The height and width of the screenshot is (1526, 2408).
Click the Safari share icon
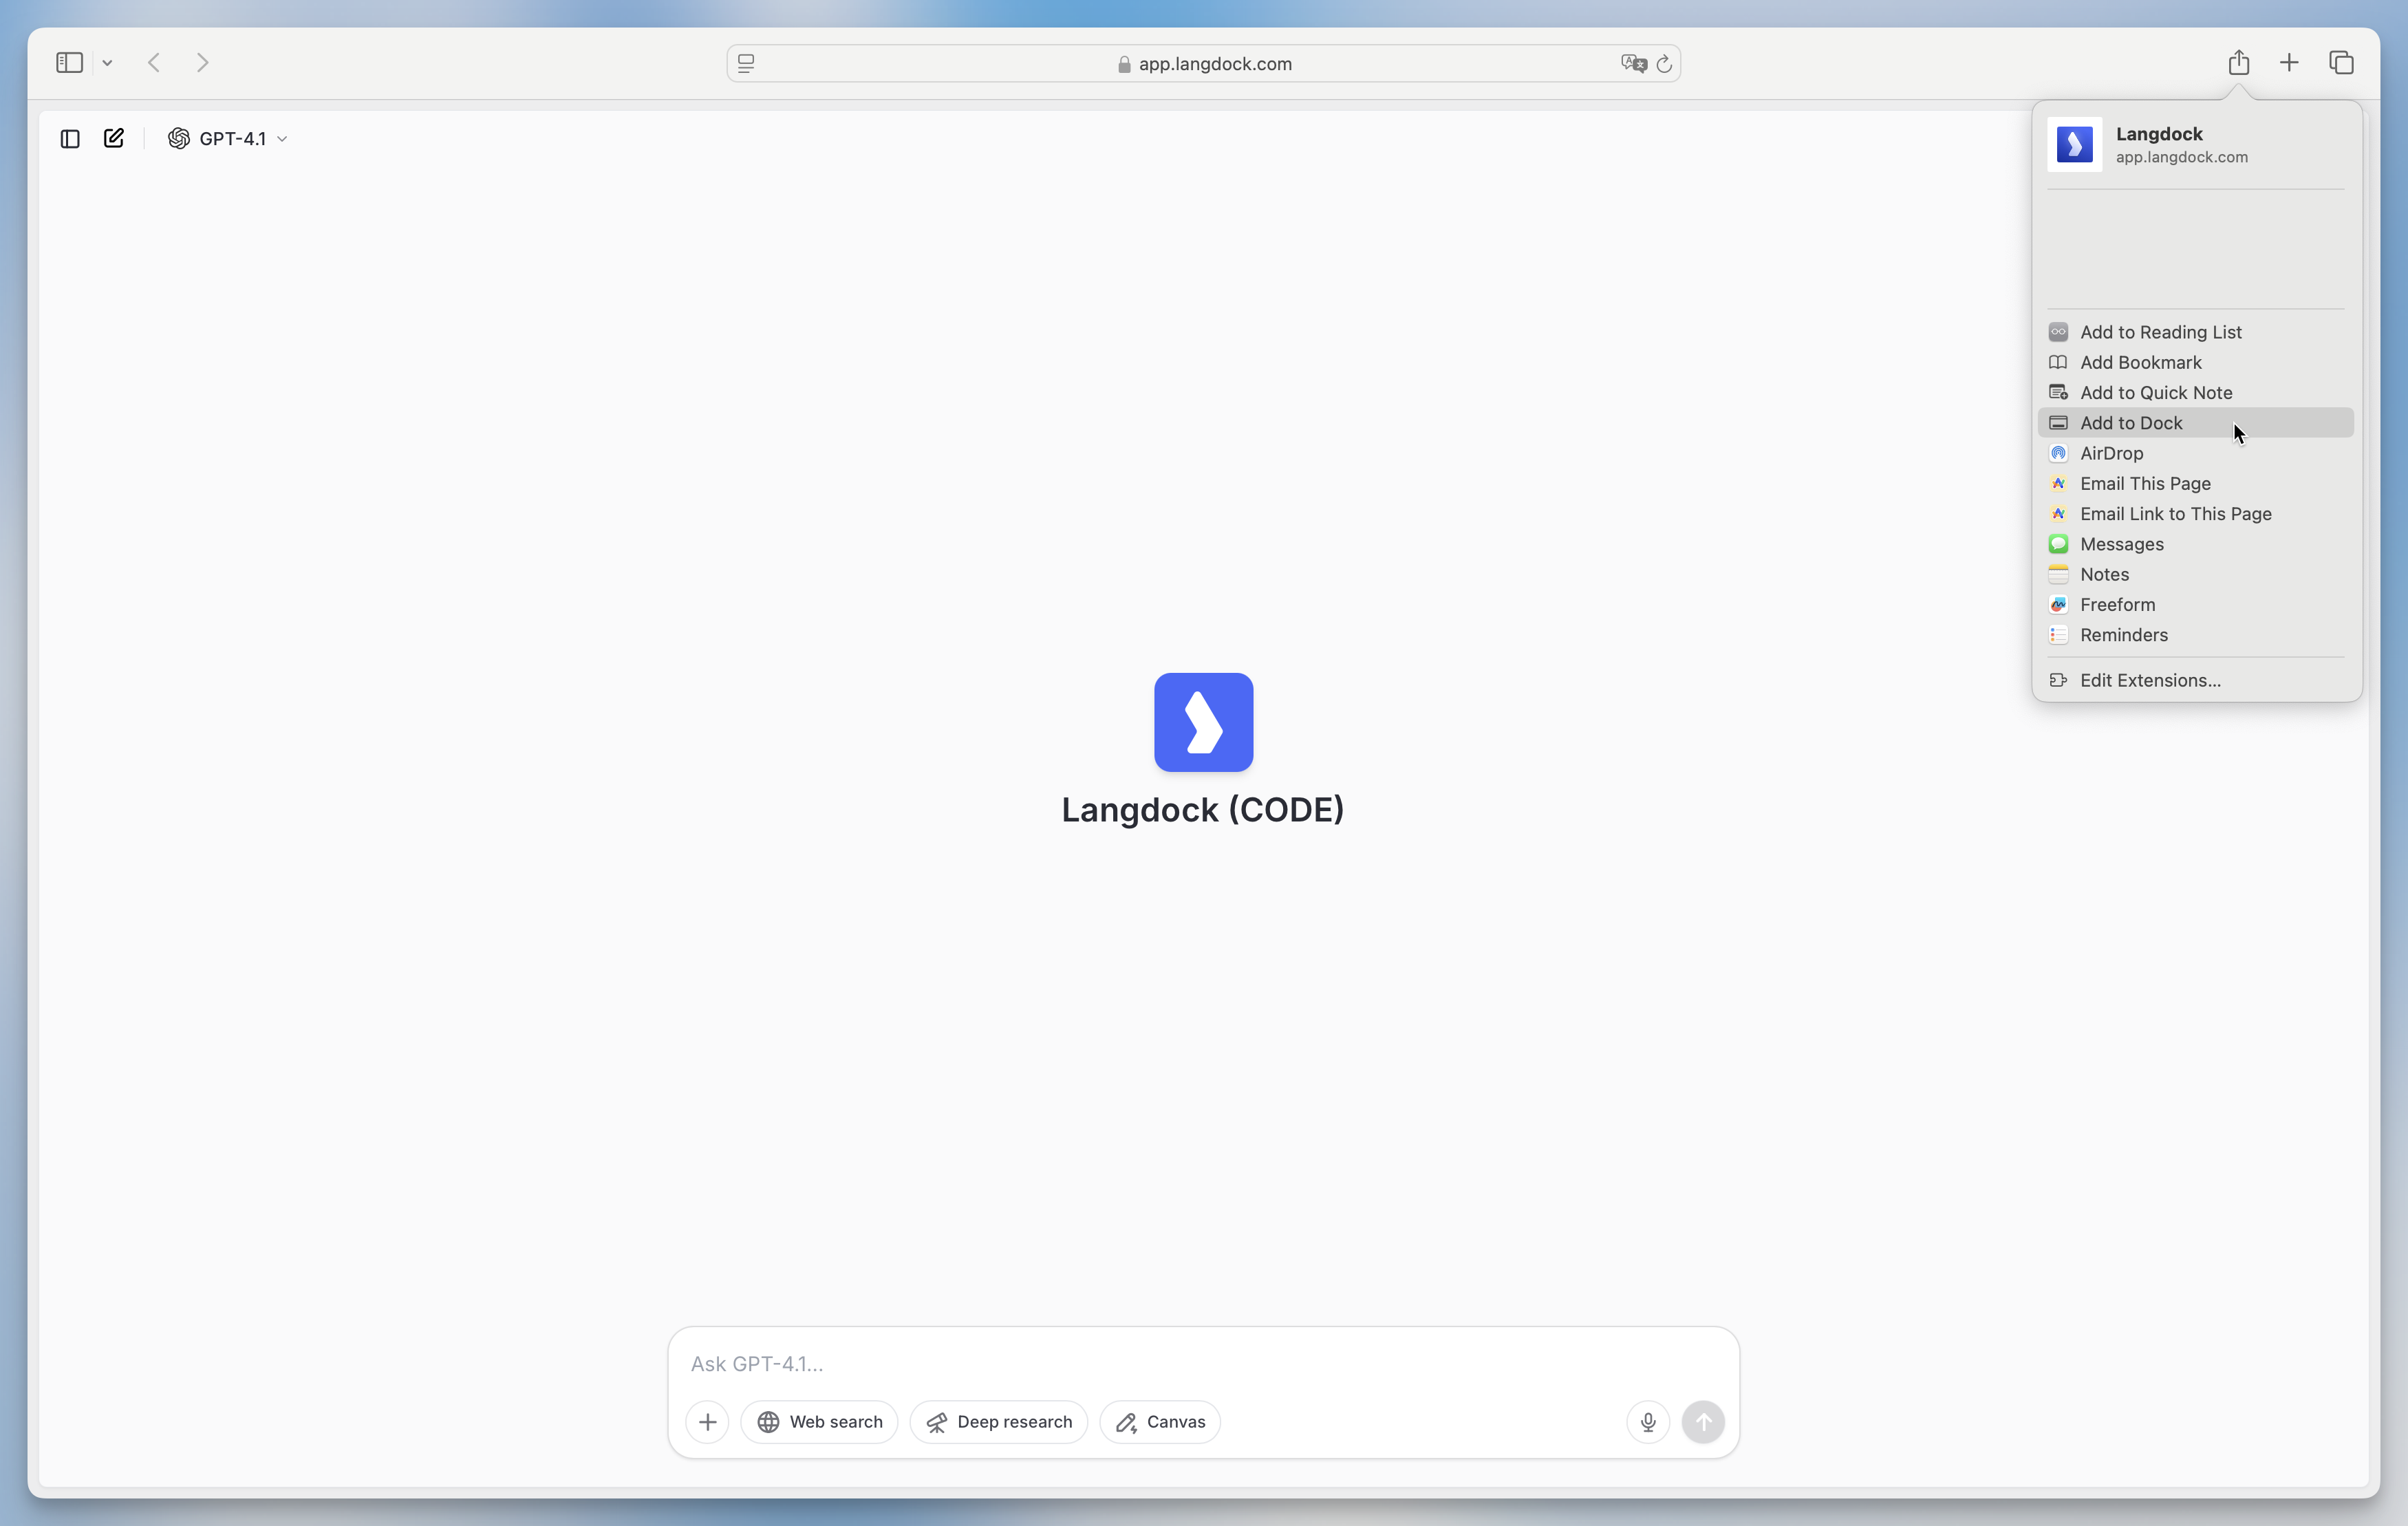pyautogui.click(x=2238, y=63)
